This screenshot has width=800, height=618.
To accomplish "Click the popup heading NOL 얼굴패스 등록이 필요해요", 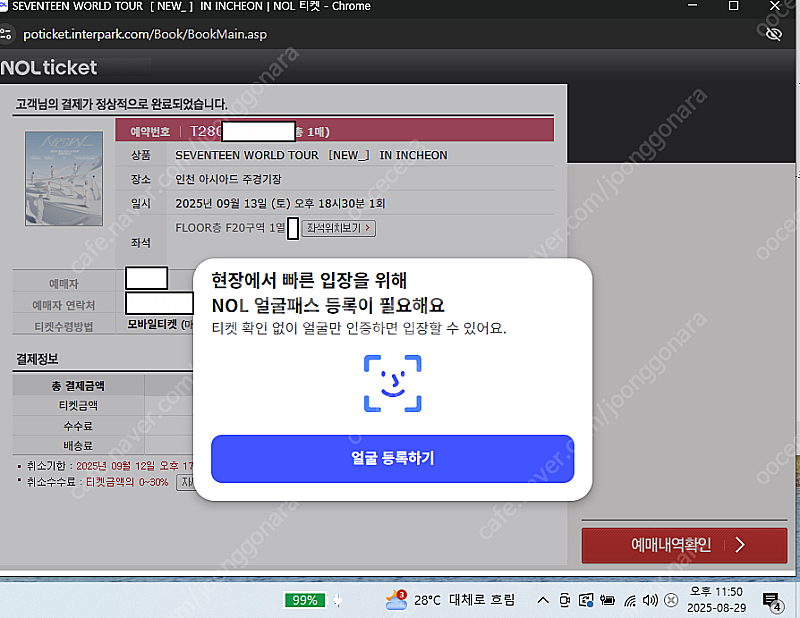I will pos(328,306).
